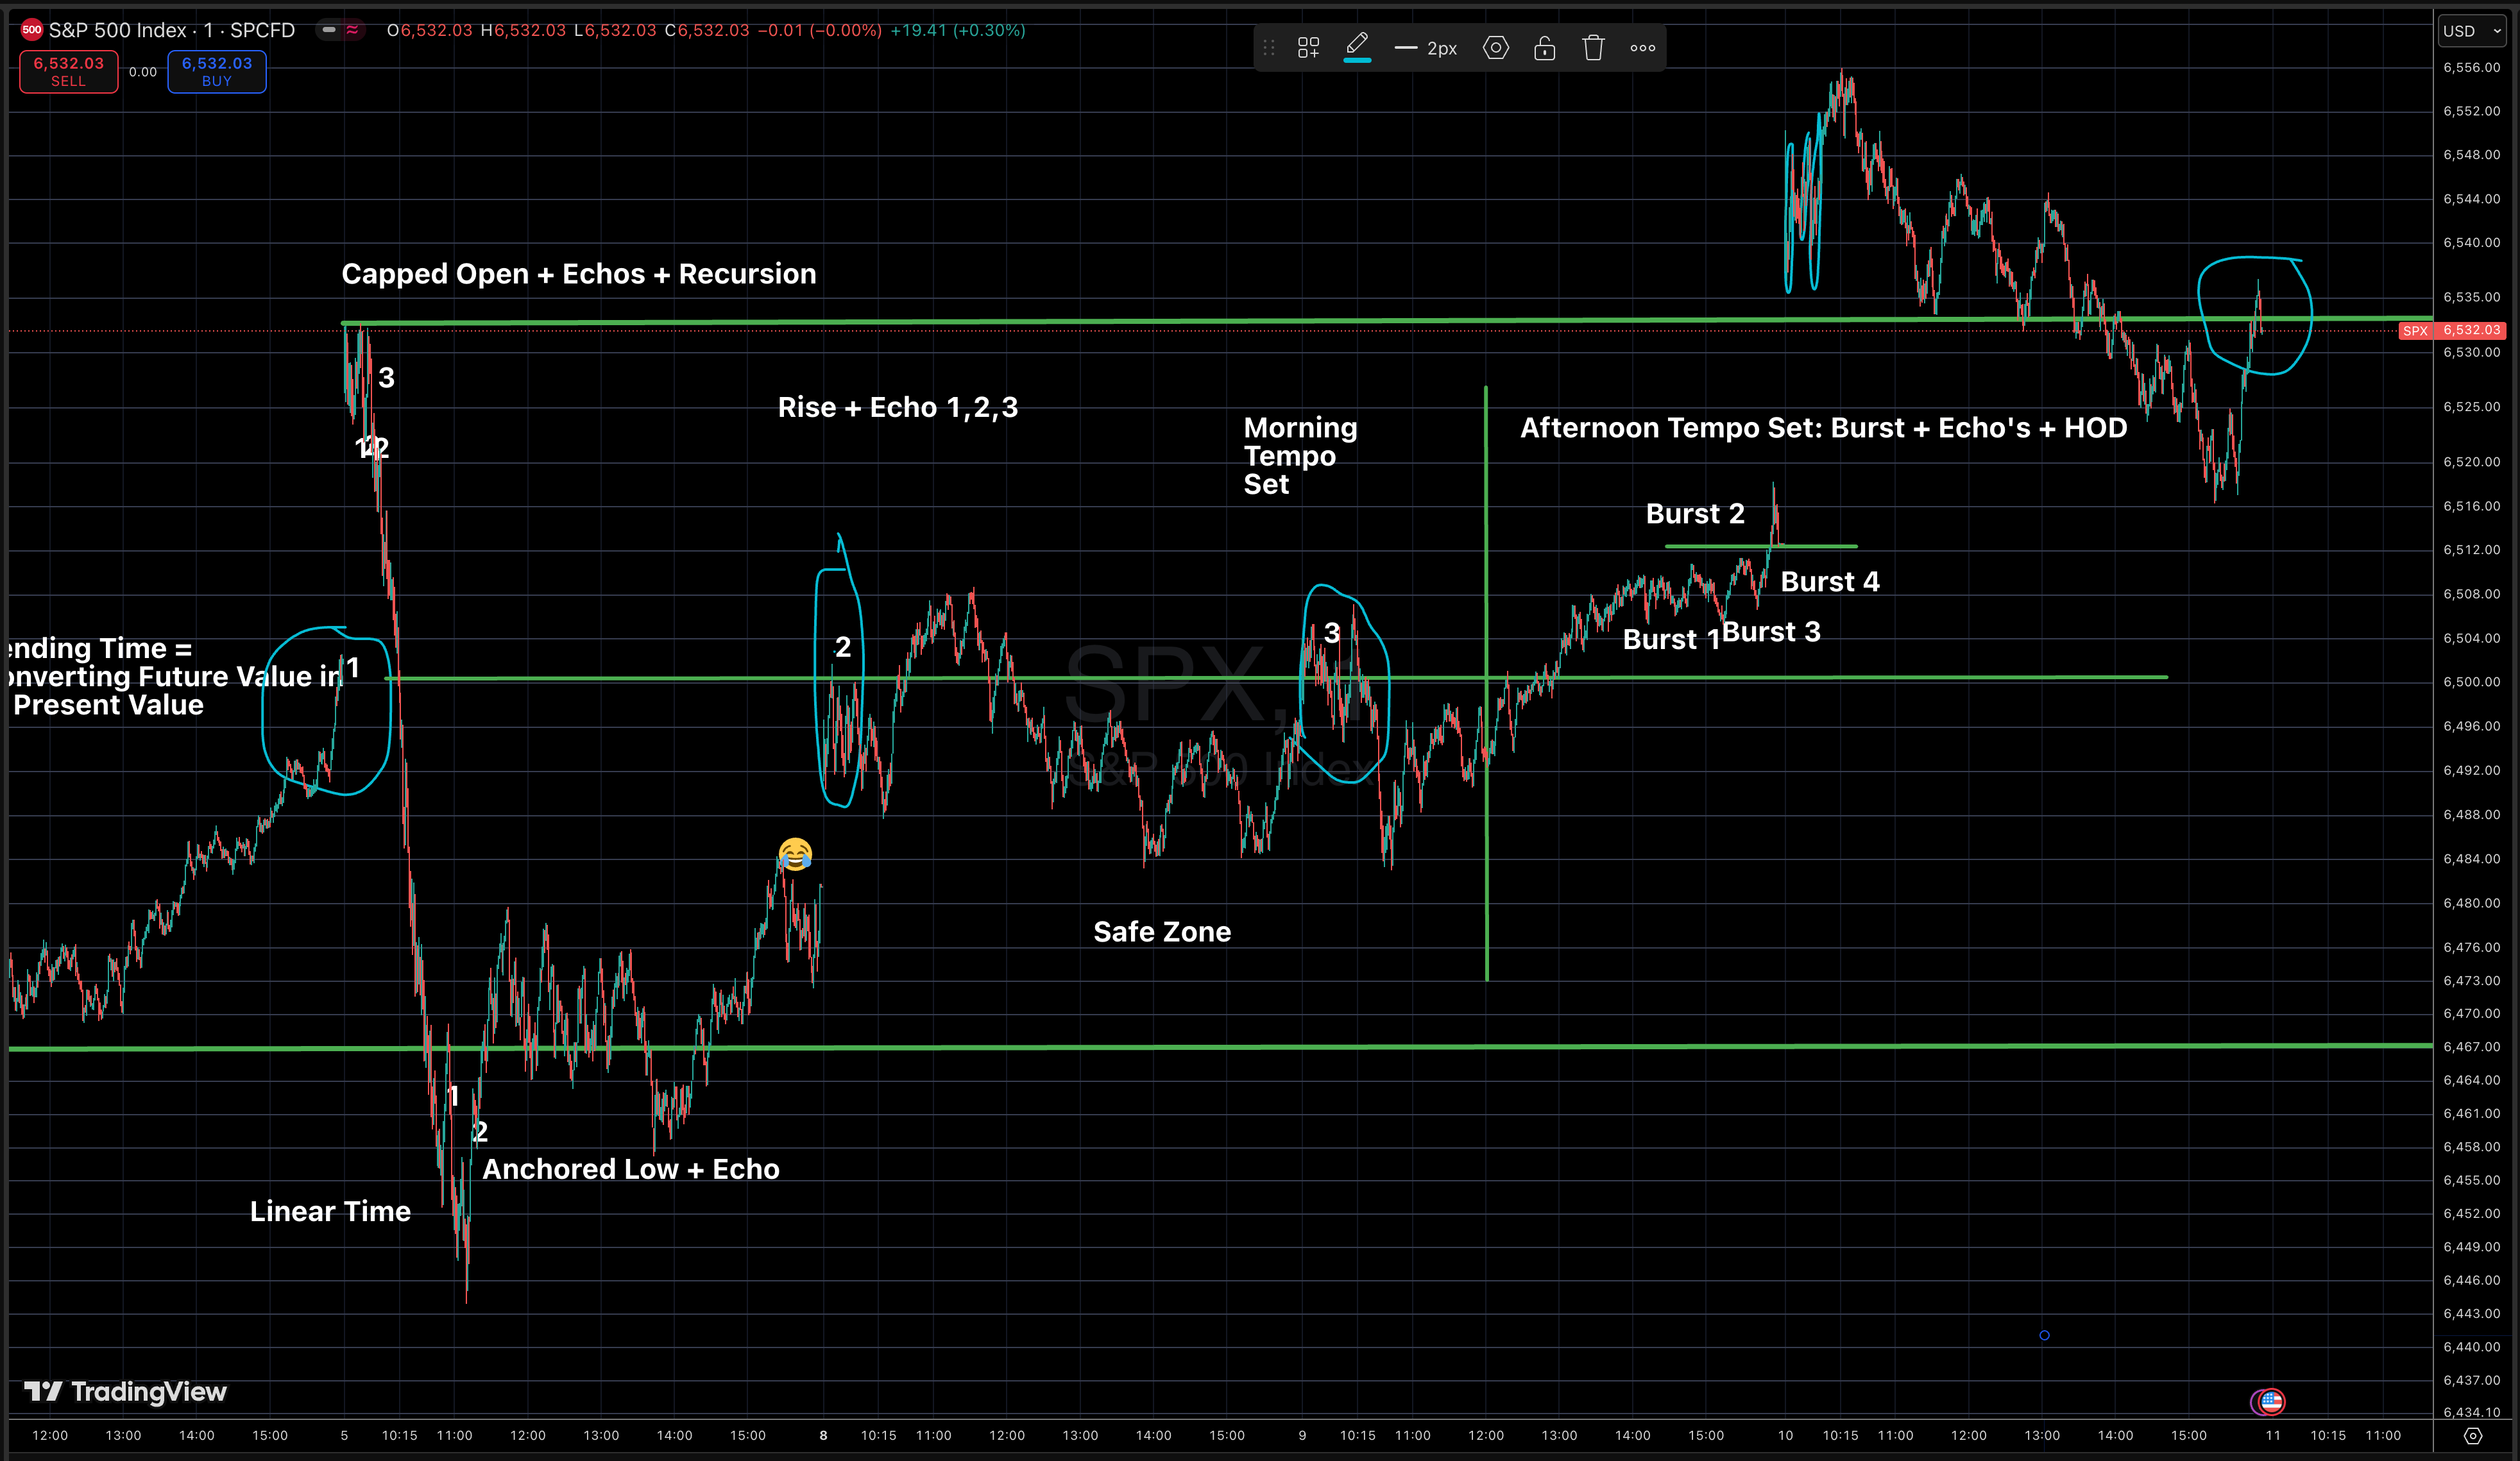The height and width of the screenshot is (1461, 2520).
Task: Open the drawing templates icon
Action: click(1308, 47)
